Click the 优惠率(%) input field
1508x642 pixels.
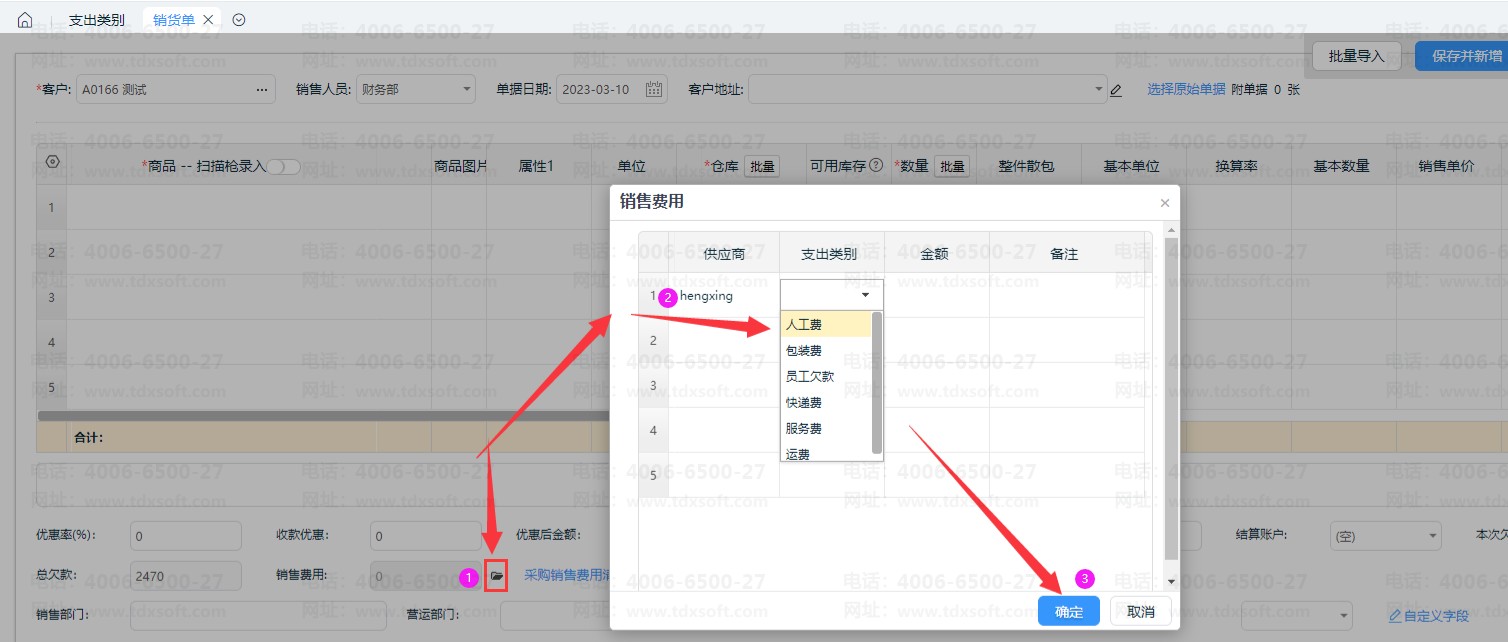tap(186, 536)
